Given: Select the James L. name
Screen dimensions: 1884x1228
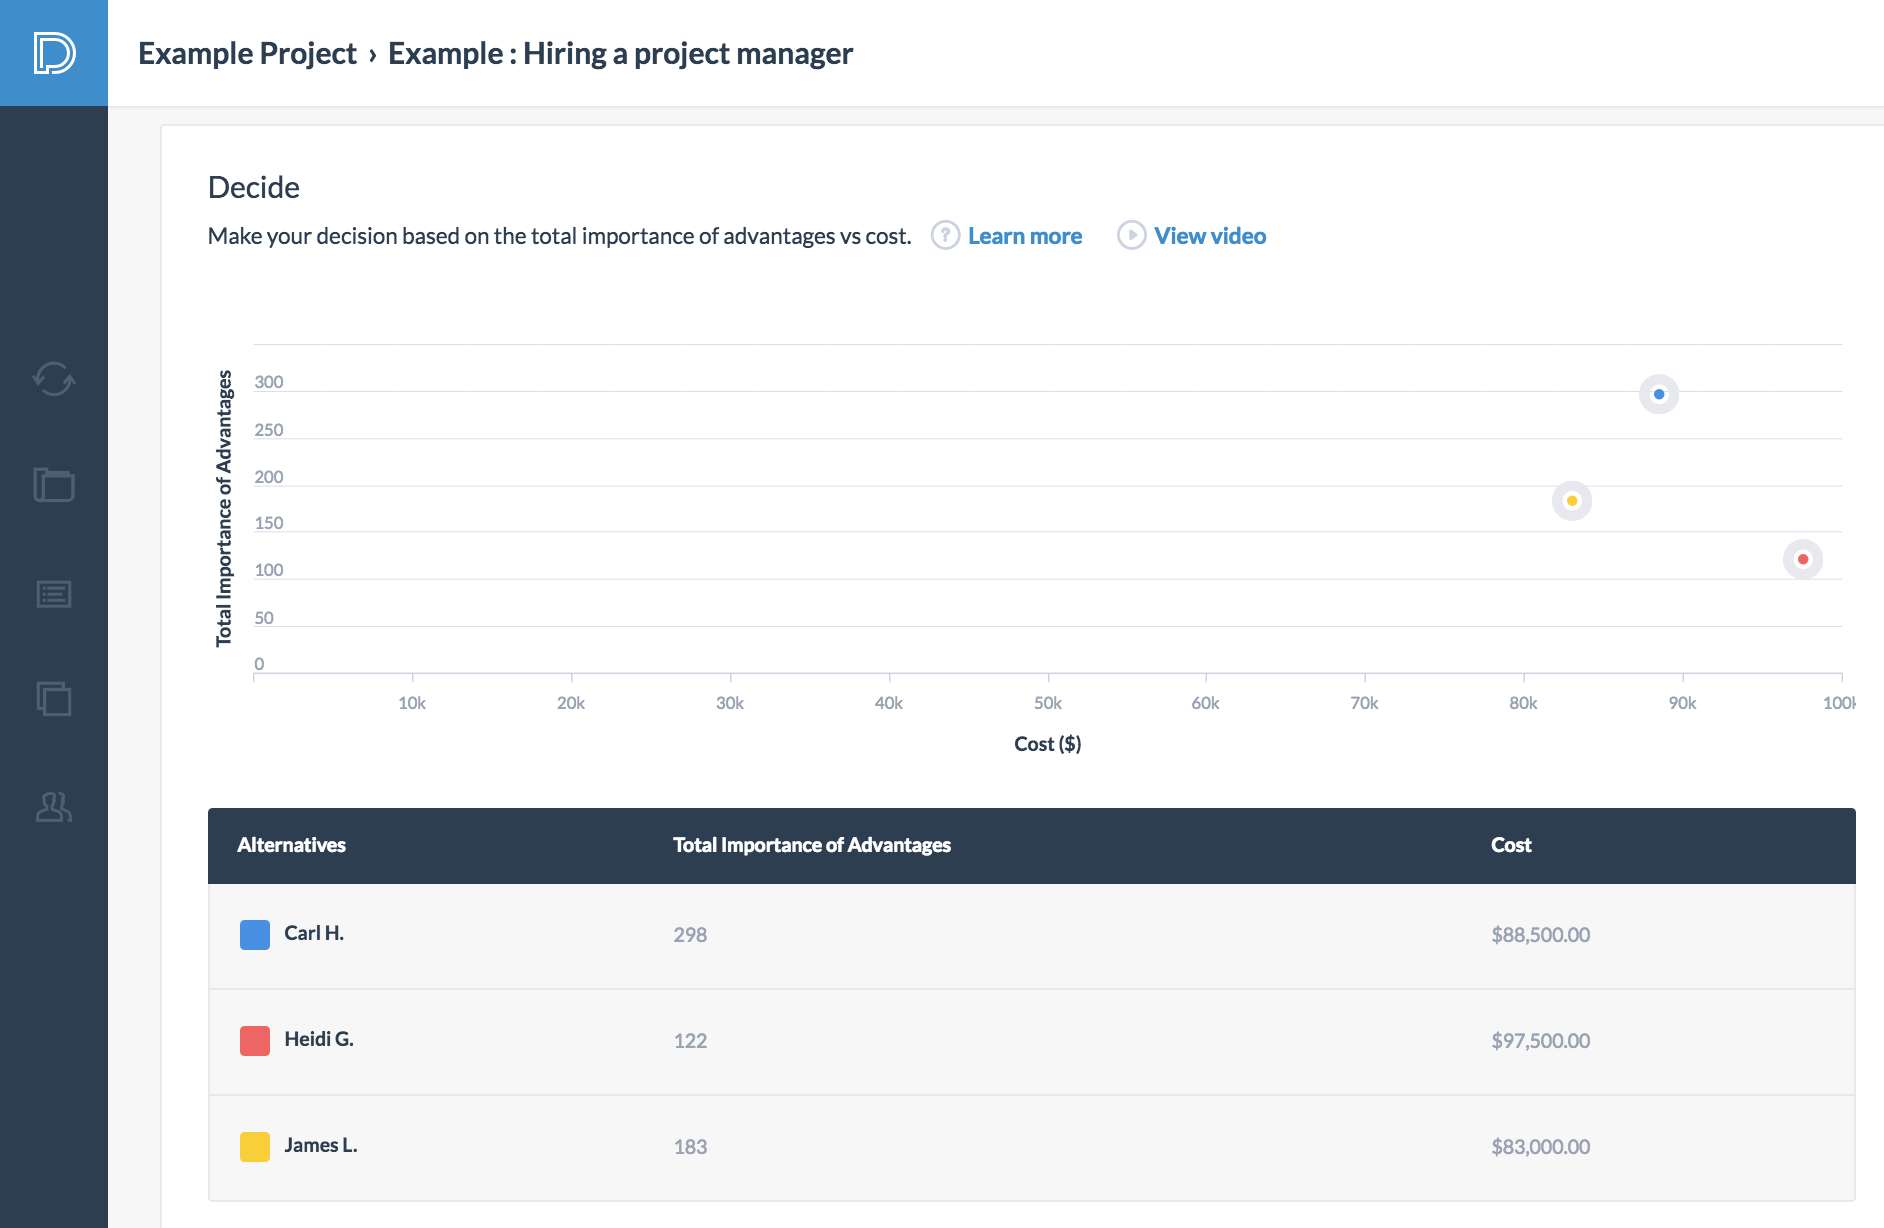Looking at the screenshot, I should tap(321, 1145).
